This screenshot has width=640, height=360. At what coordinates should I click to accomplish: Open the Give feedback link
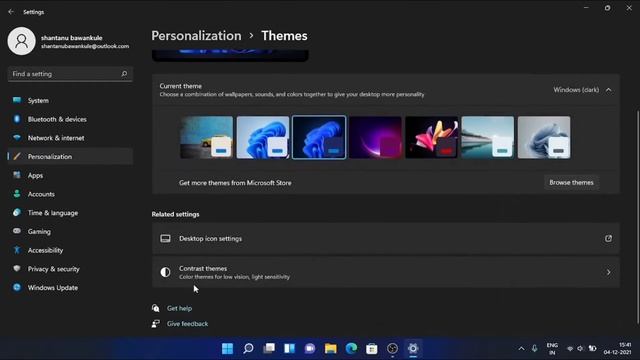pos(187,324)
